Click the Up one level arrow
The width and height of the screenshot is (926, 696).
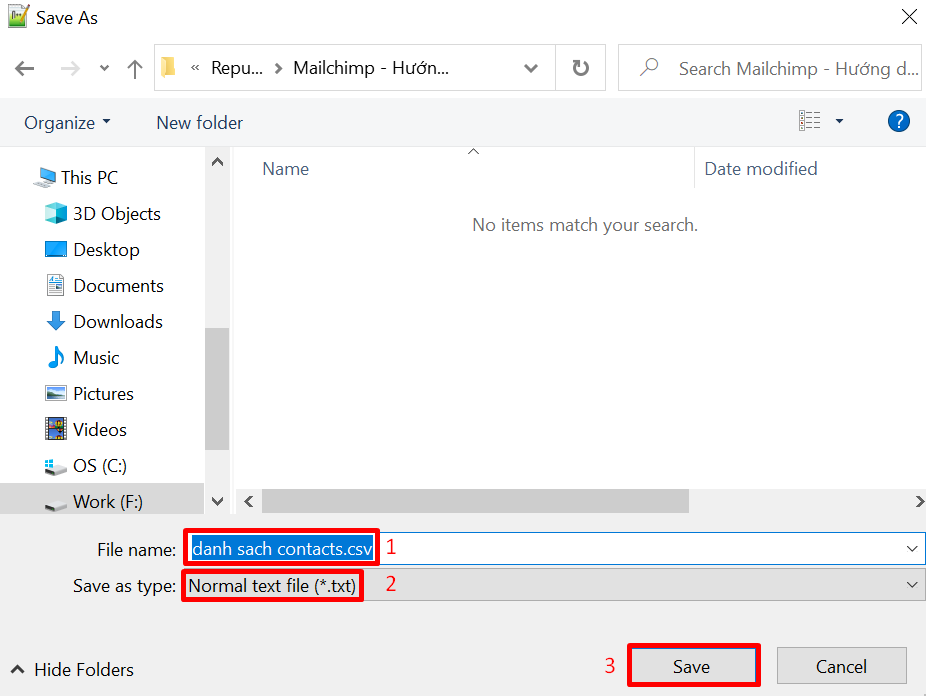pos(135,68)
